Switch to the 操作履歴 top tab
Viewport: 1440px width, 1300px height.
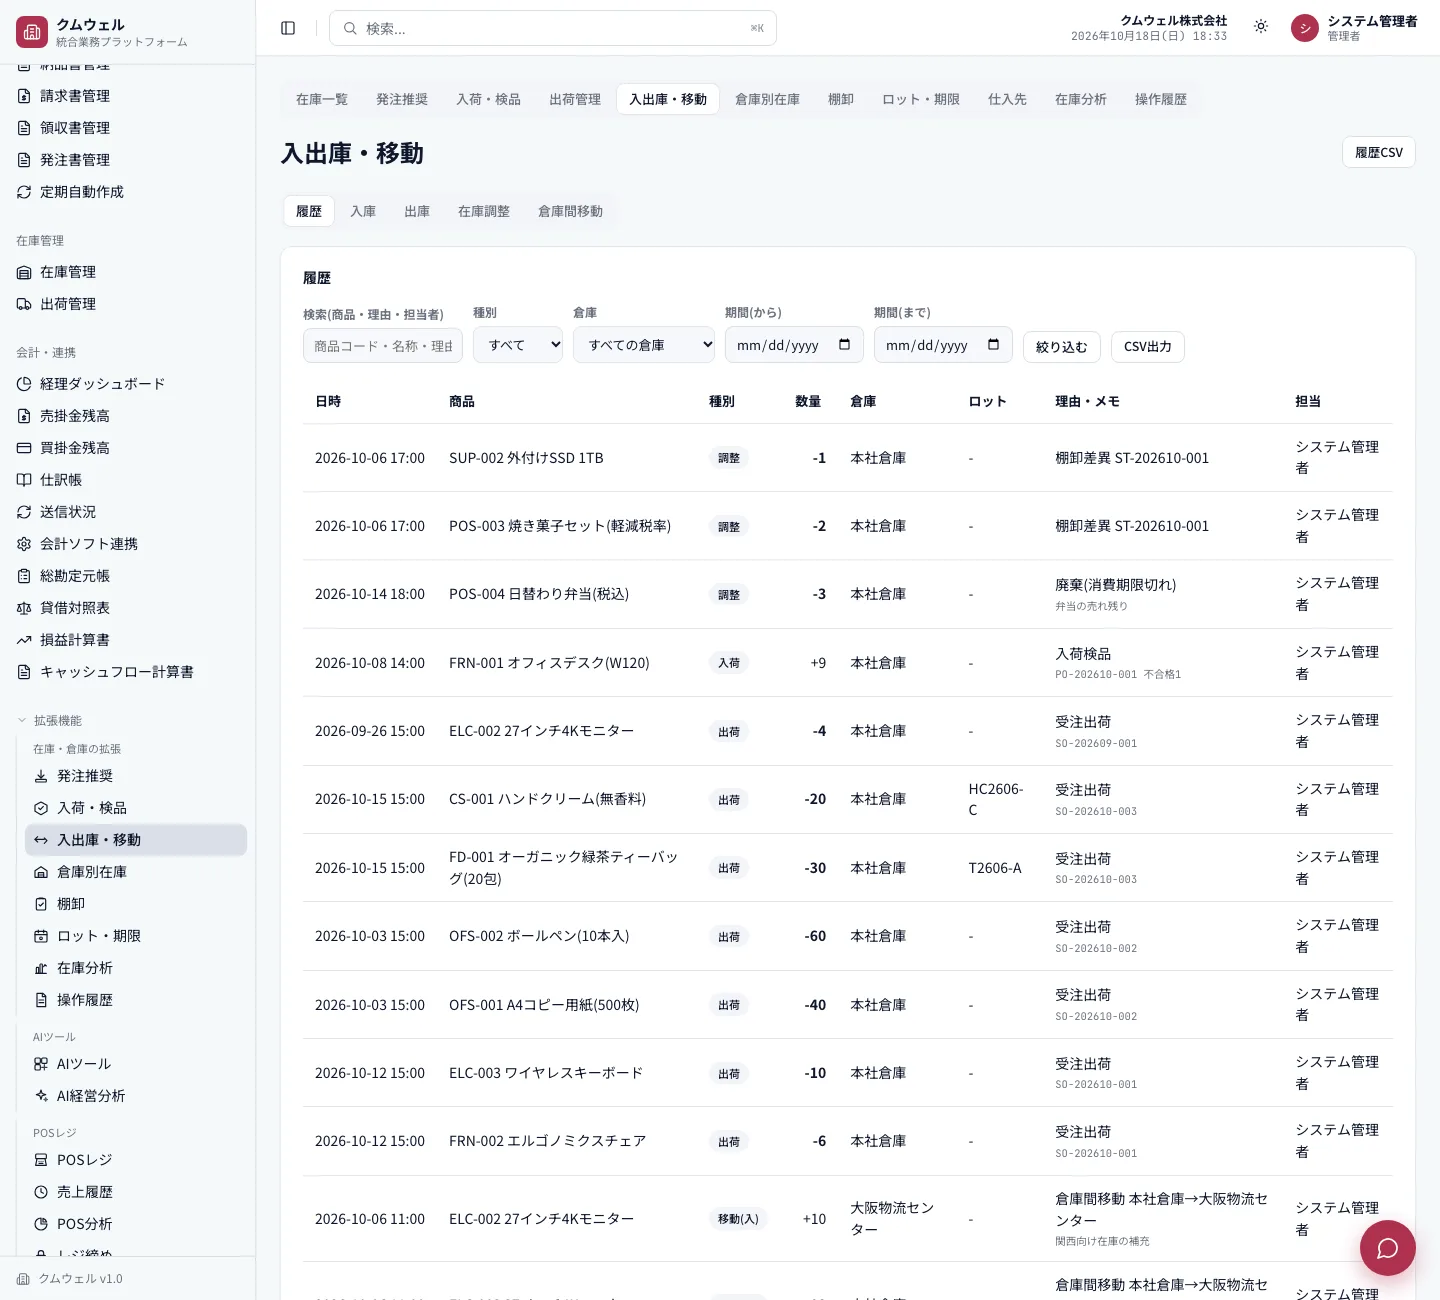coord(1161,99)
